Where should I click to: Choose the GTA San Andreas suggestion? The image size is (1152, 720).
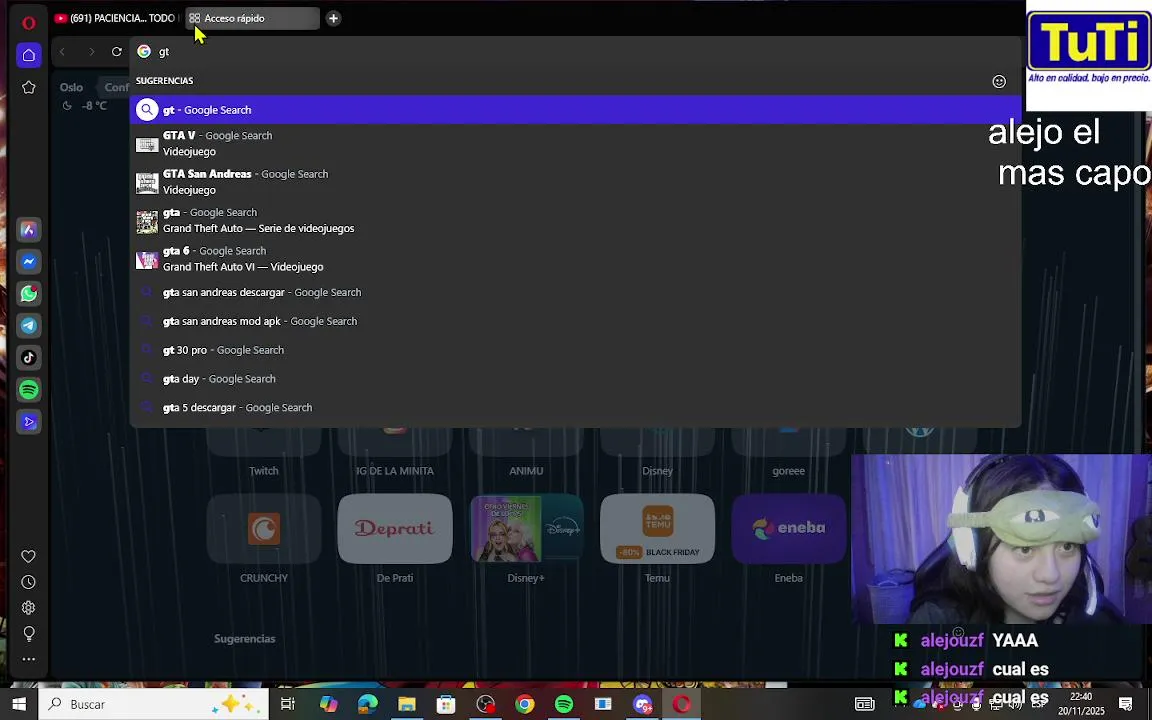click(x=575, y=181)
